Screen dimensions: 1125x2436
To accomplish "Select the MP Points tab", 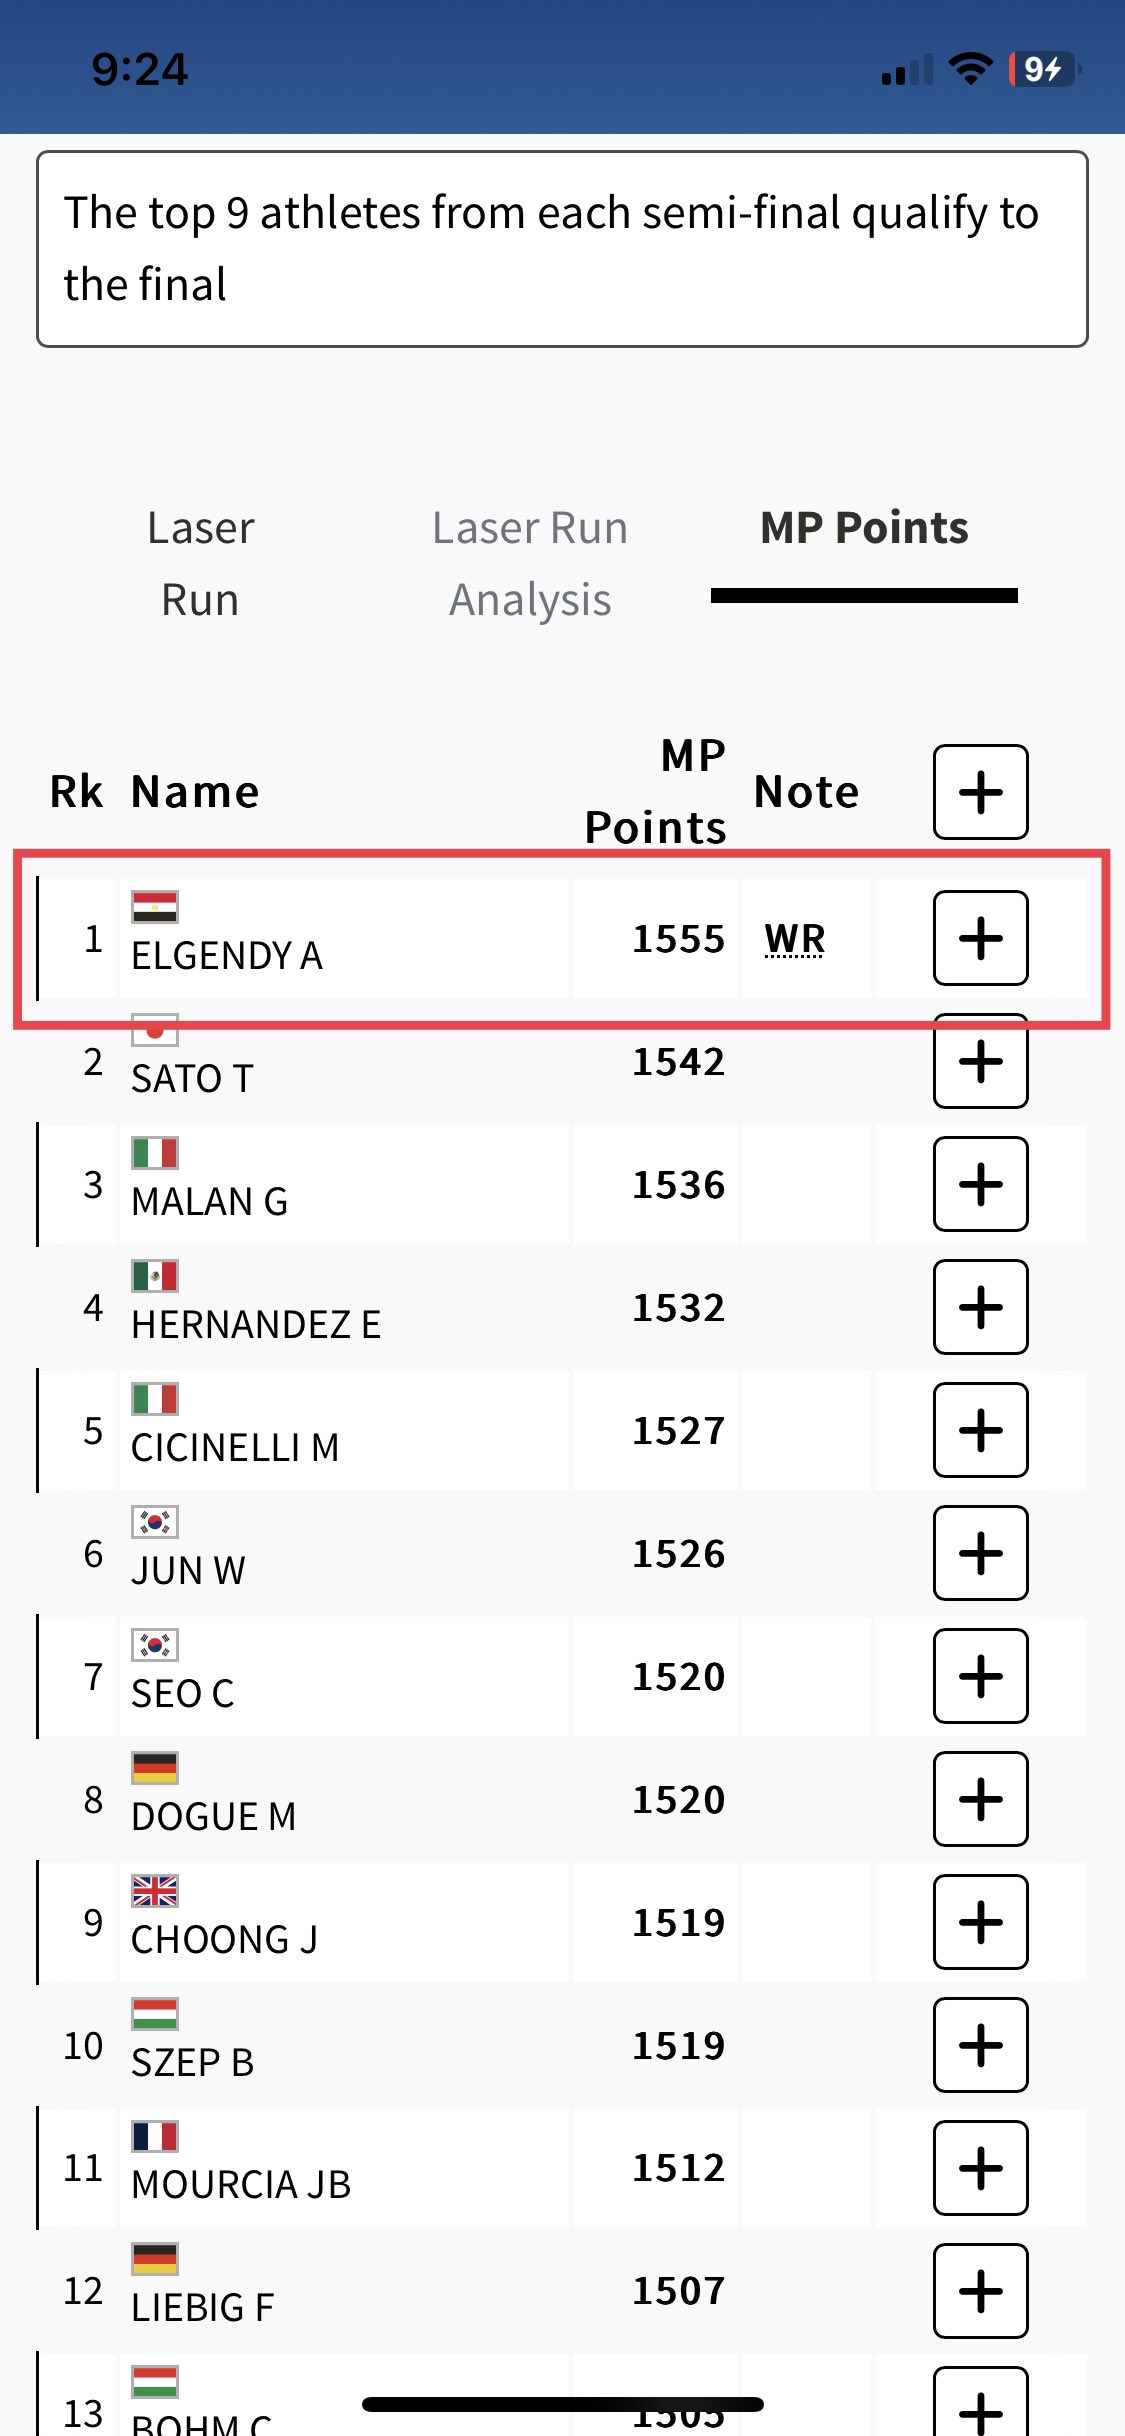I will click(x=864, y=529).
